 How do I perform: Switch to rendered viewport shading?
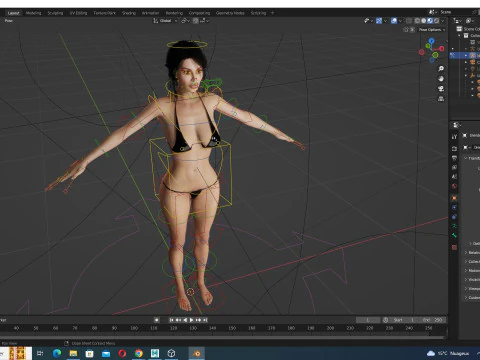tap(436, 21)
